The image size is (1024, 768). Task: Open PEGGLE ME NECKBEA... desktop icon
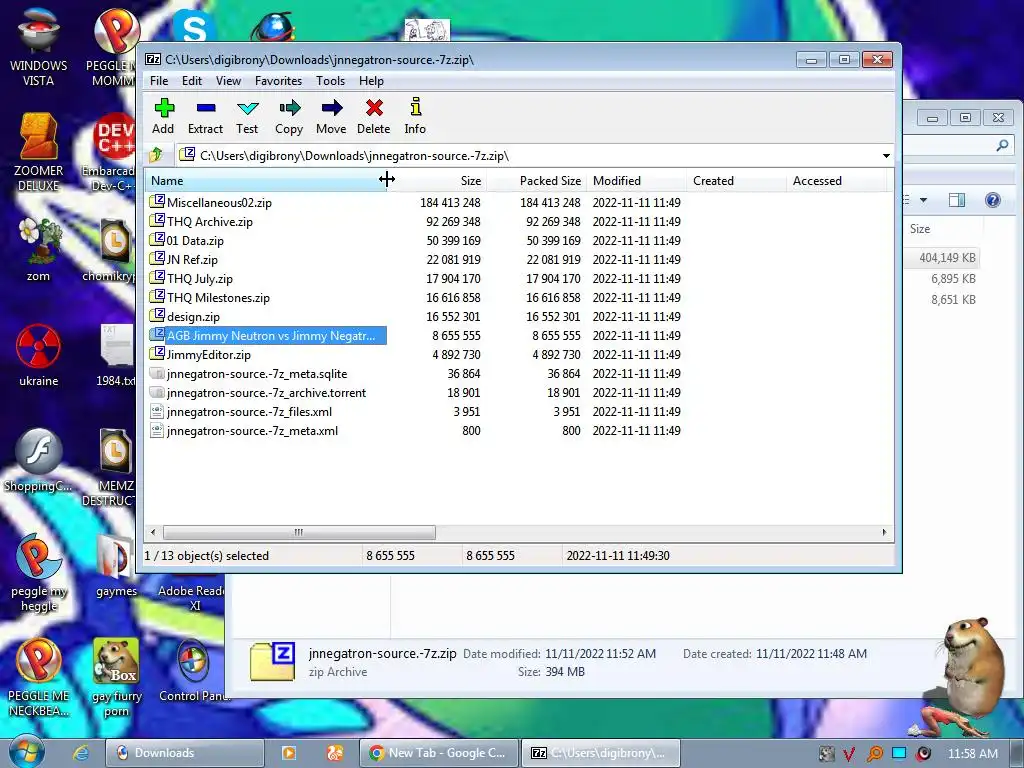point(39,677)
